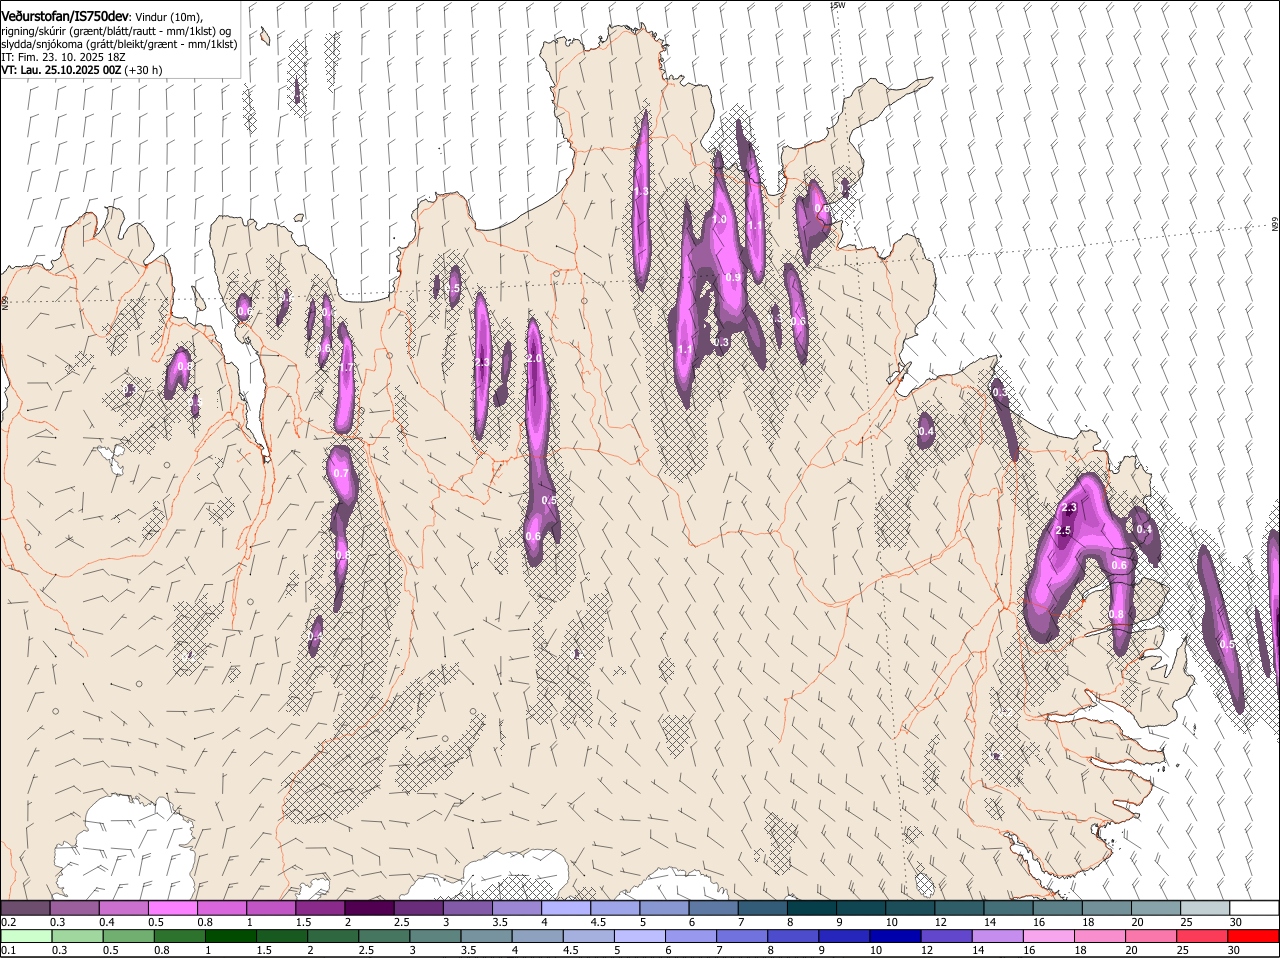Select the "slydda/snjókoma" description line

pyautogui.click(x=119, y=44)
